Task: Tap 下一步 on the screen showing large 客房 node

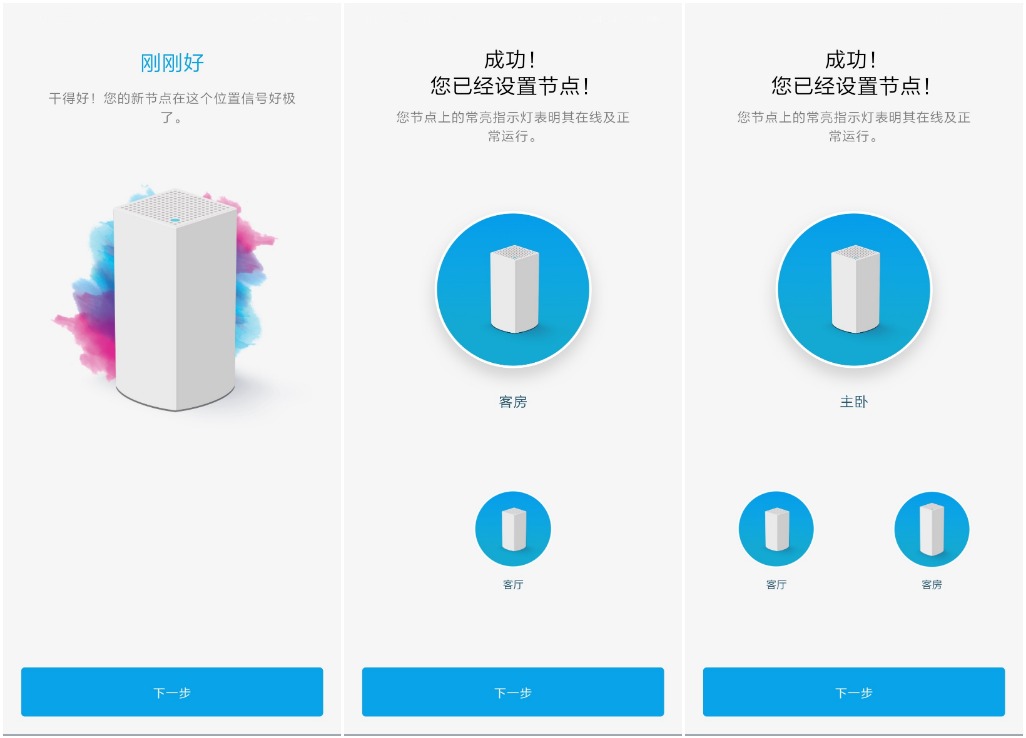Action: (513, 692)
